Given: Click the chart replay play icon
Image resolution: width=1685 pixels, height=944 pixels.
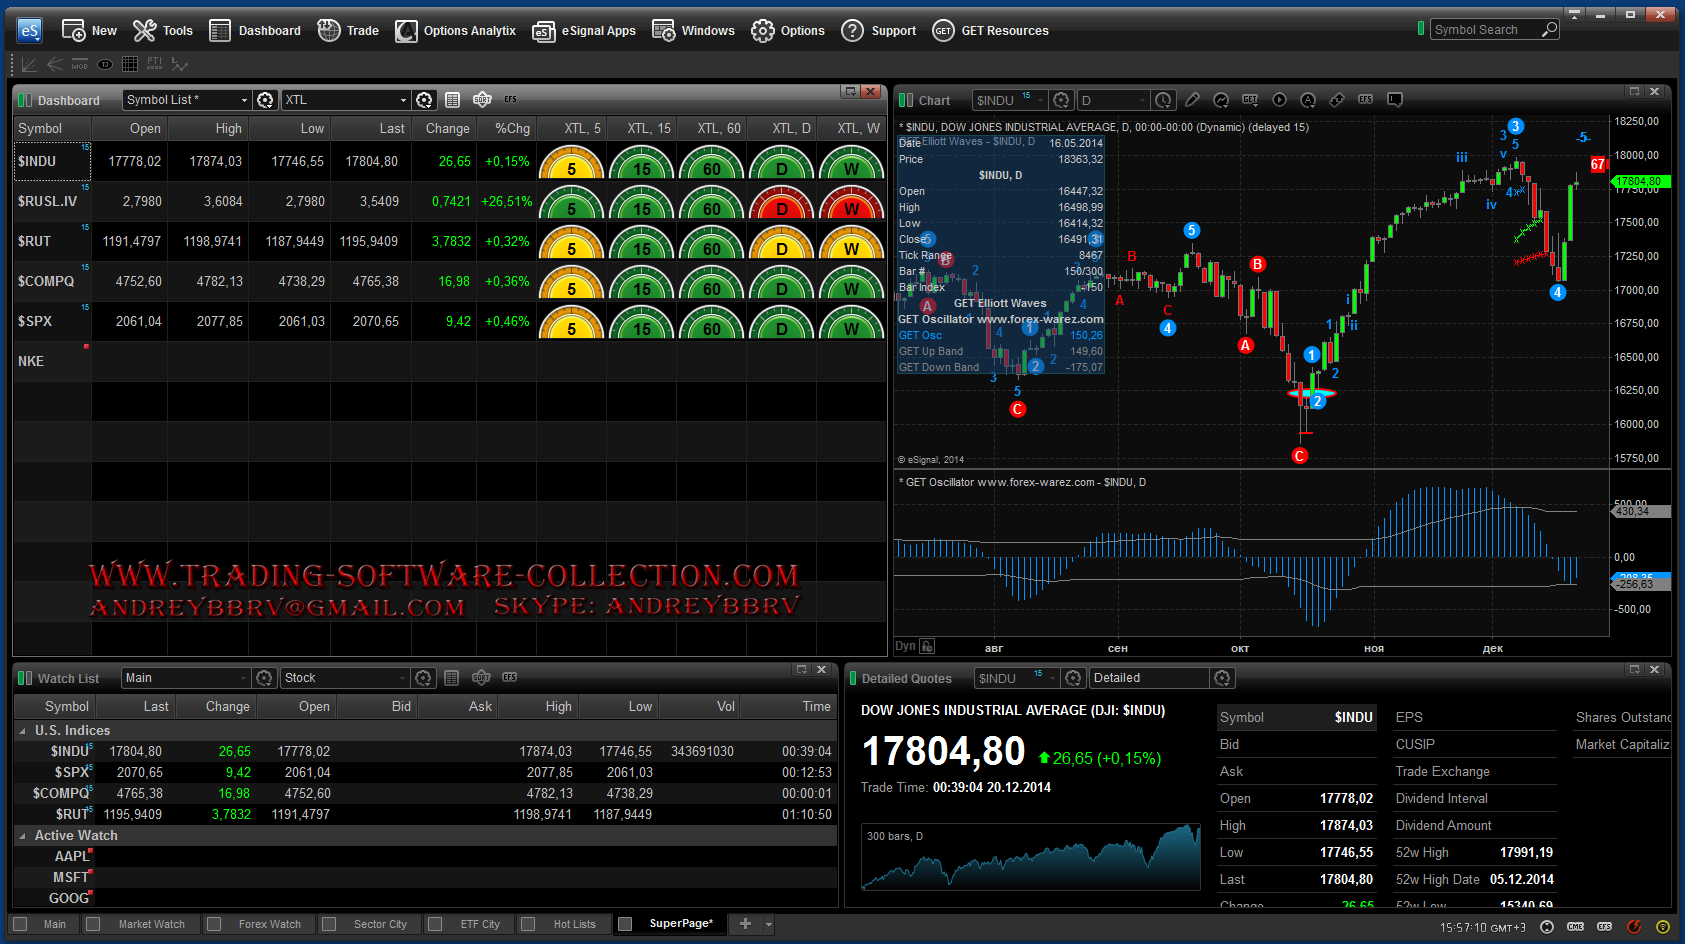Looking at the screenshot, I should click(x=1279, y=100).
